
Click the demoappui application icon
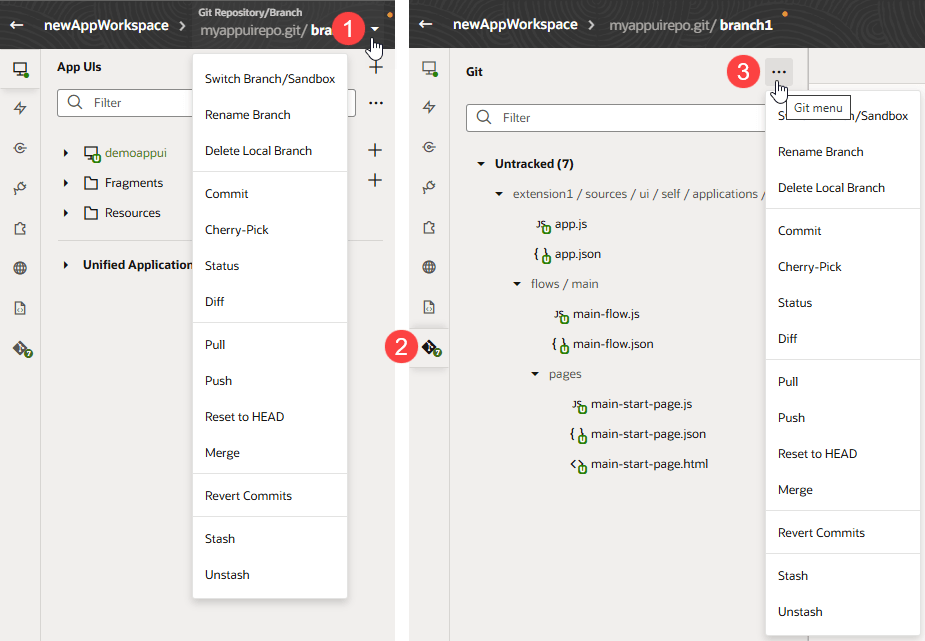pyautogui.click(x=92, y=153)
